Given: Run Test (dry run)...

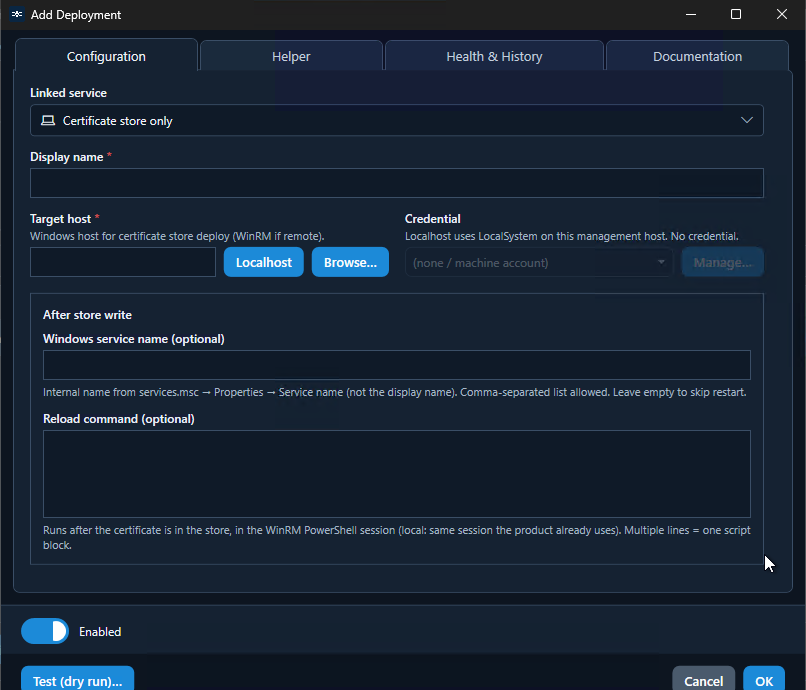Looking at the screenshot, I should pos(78,680).
